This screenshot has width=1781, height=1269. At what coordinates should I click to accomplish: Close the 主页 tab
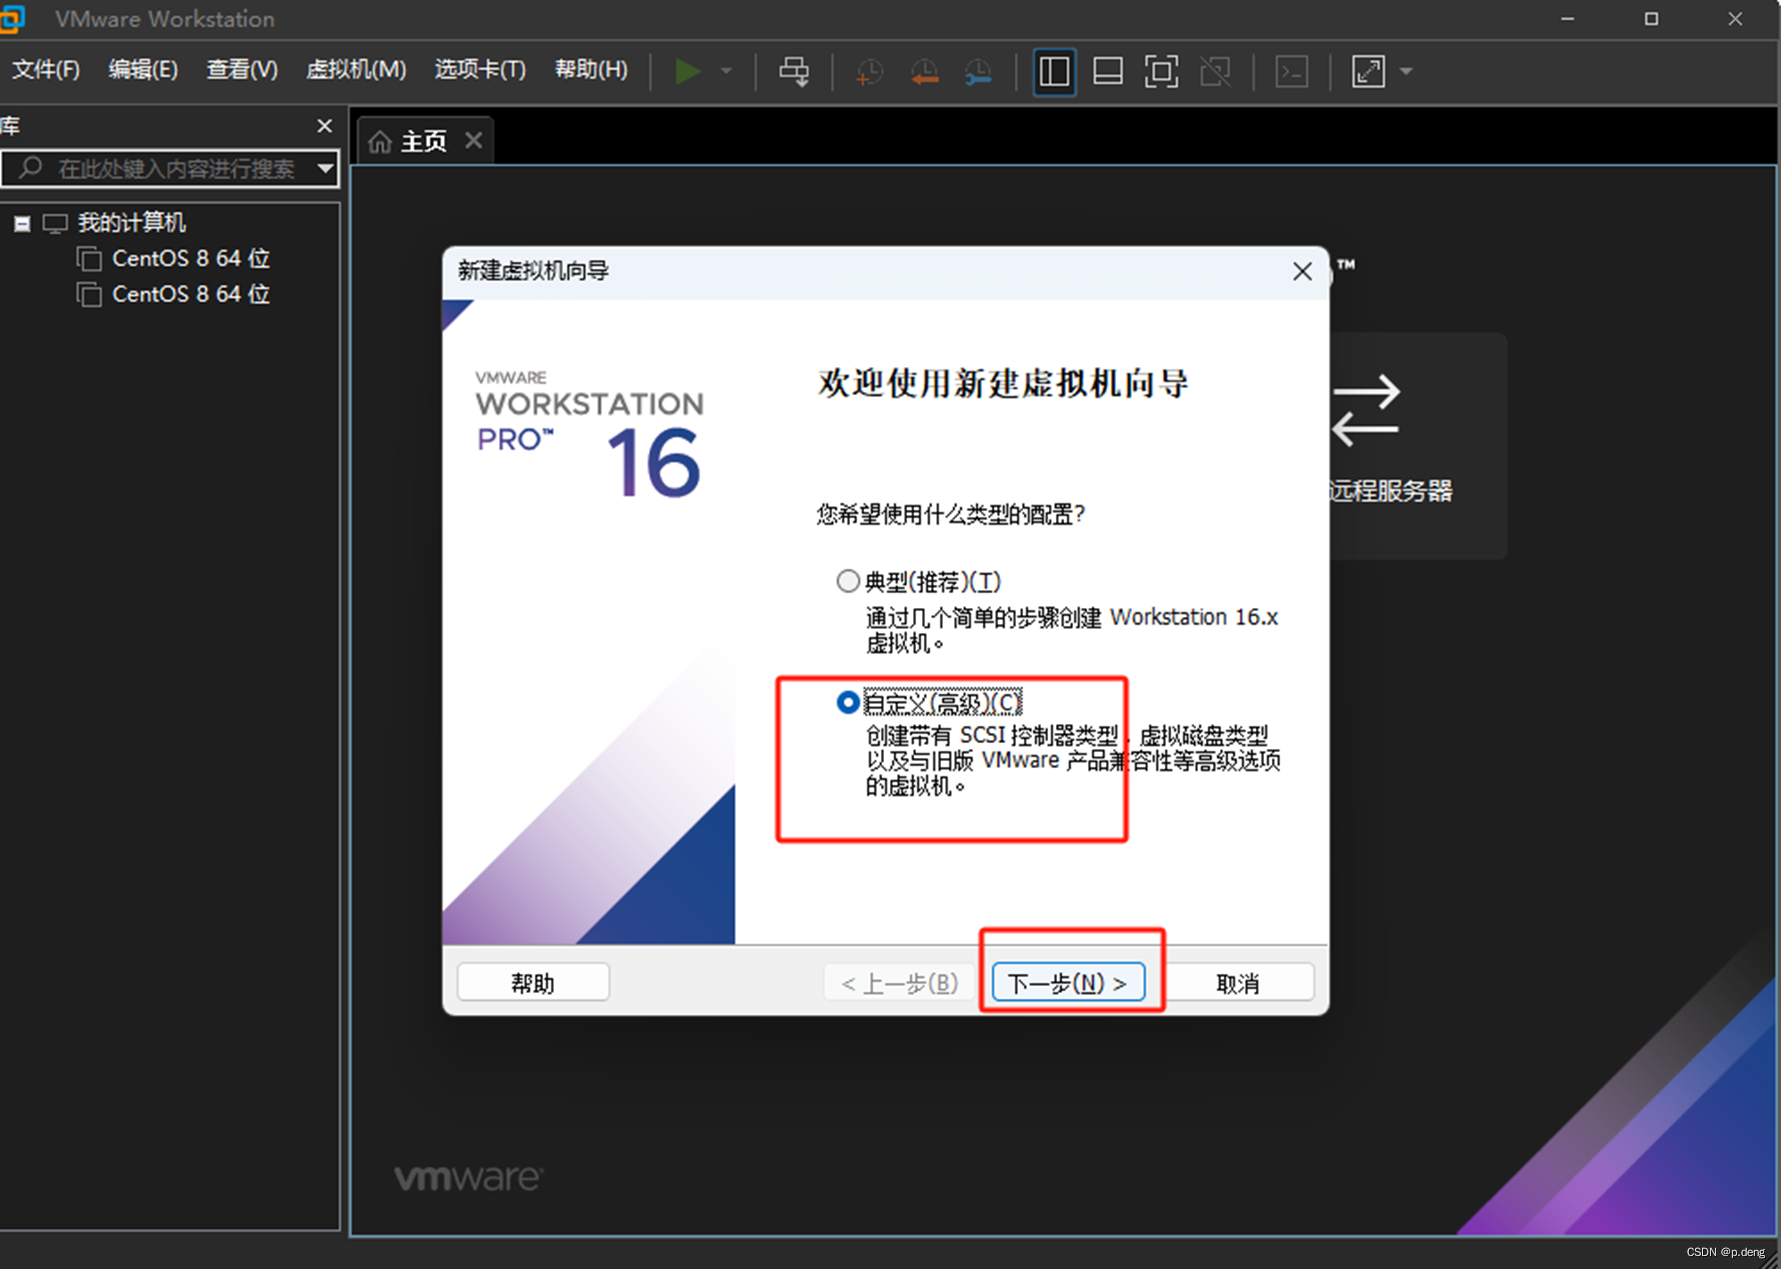point(474,140)
